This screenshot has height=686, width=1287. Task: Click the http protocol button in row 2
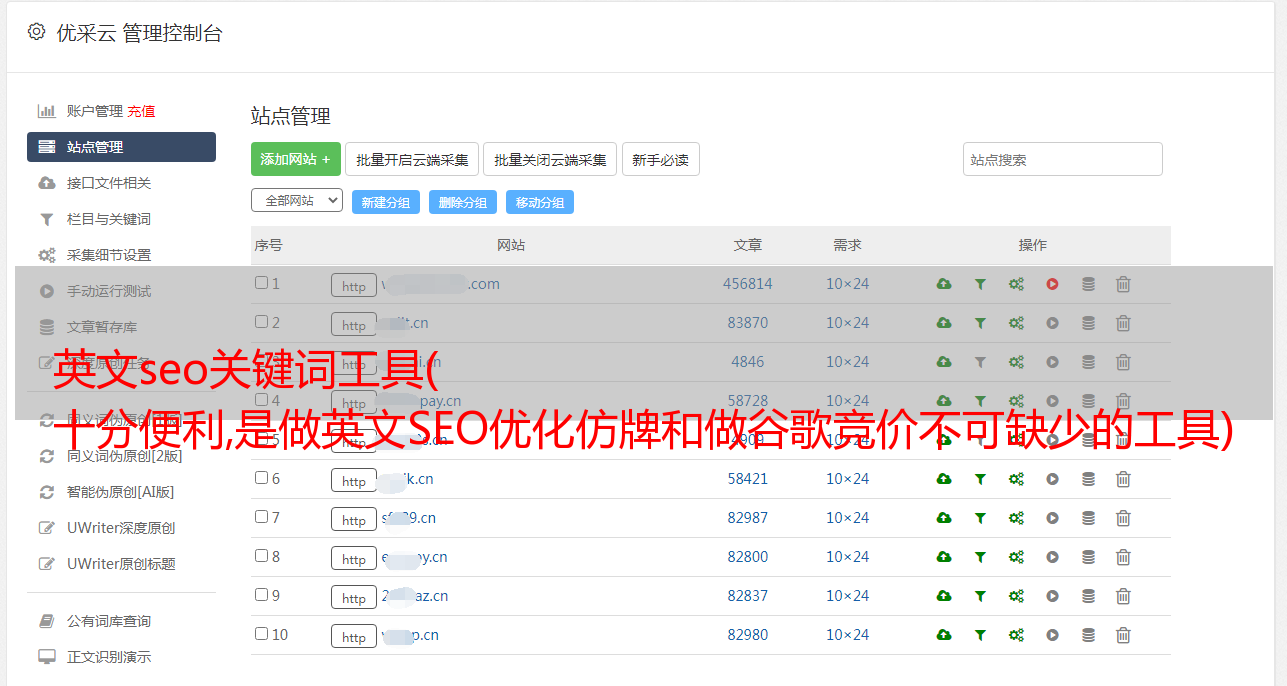pos(354,325)
